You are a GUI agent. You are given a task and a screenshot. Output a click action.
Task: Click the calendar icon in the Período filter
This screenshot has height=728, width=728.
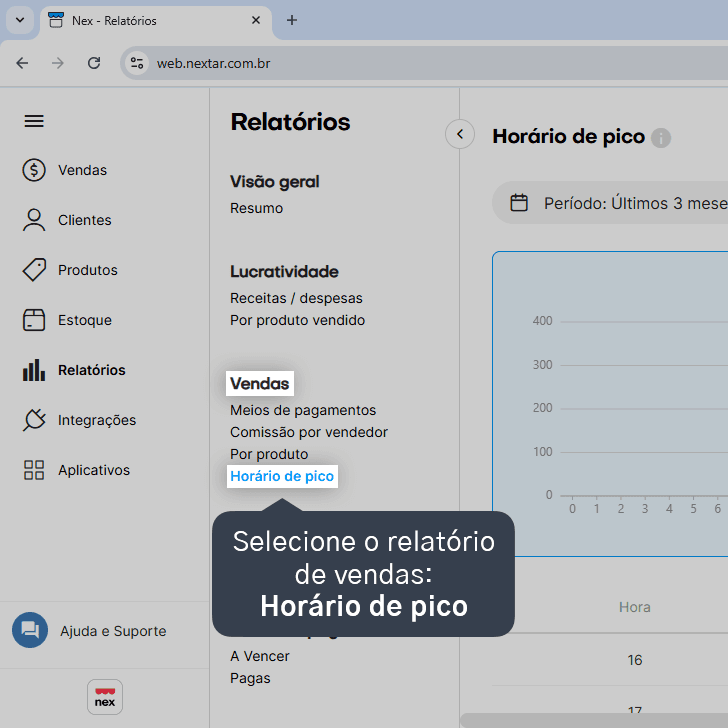pyautogui.click(x=519, y=203)
